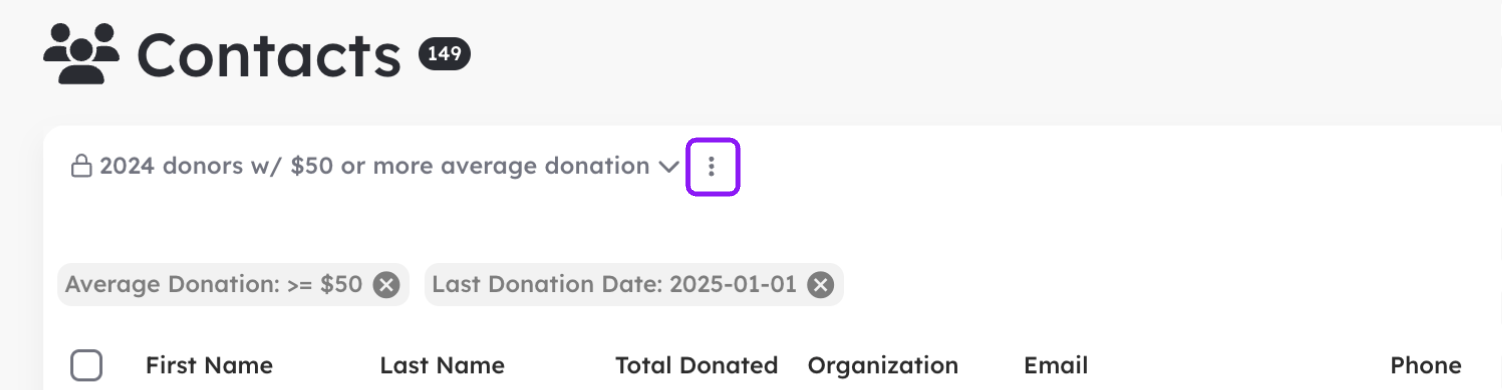Click the Email column header
The width and height of the screenshot is (1502, 390).
[1056, 365]
